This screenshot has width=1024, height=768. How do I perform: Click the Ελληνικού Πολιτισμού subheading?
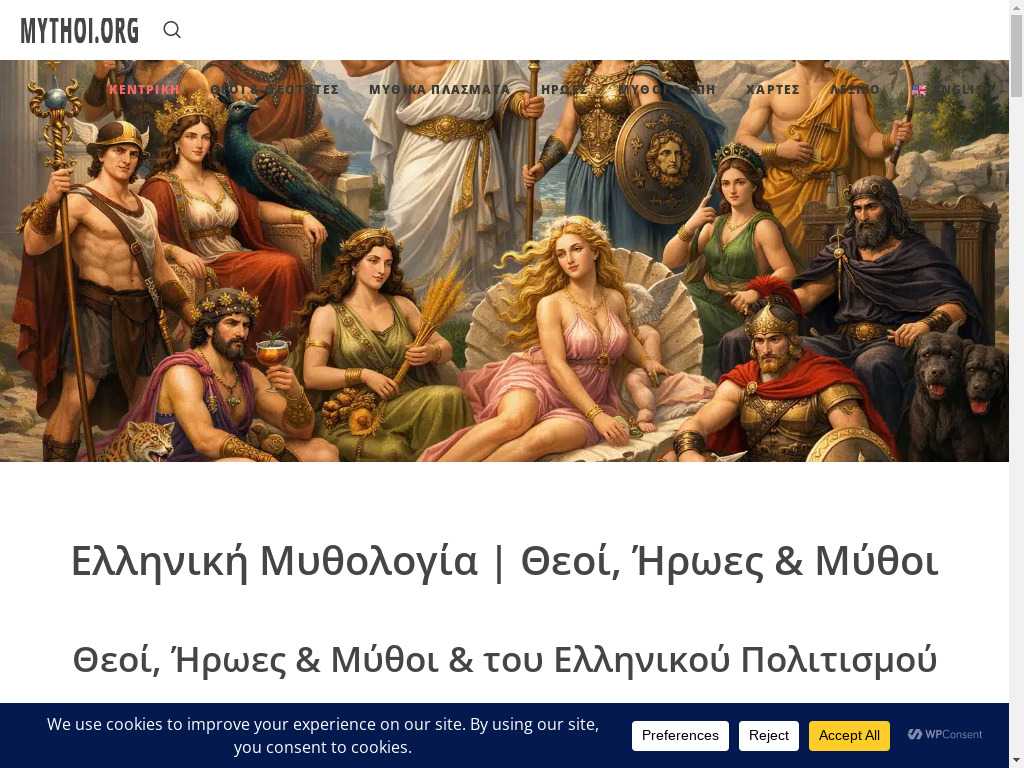click(x=504, y=660)
